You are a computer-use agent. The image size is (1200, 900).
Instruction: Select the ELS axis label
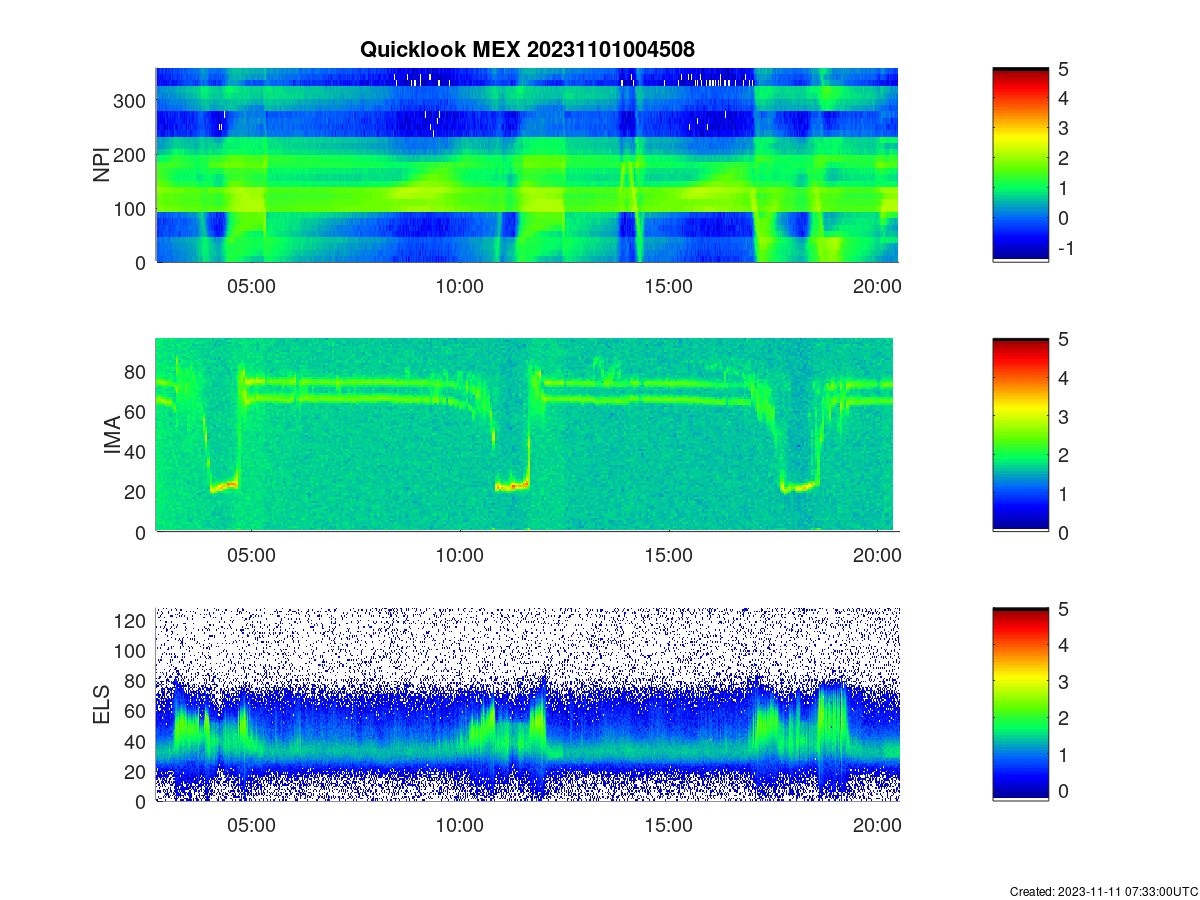(102, 705)
